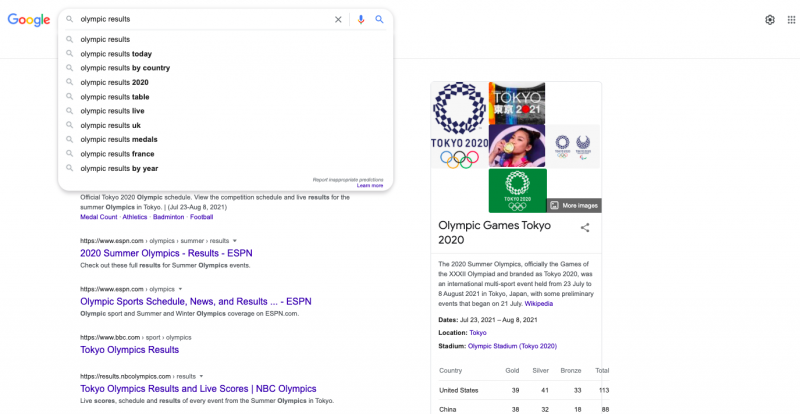This screenshot has width=800, height=414.
Task: Click the United States row in the medal table
Action: pos(524,391)
